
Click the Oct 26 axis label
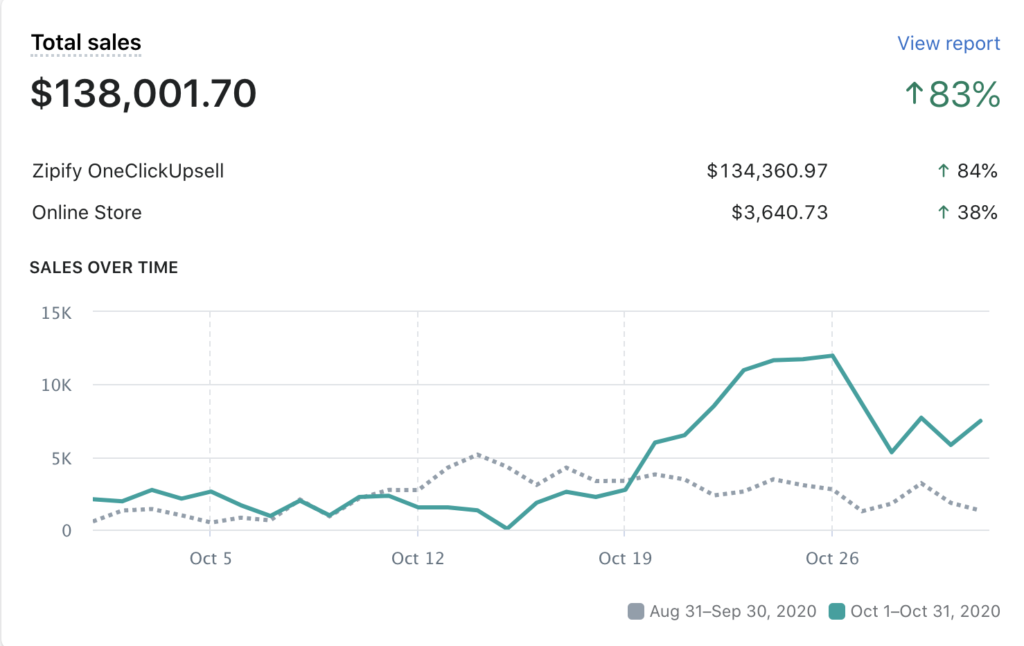pyautogui.click(x=832, y=558)
